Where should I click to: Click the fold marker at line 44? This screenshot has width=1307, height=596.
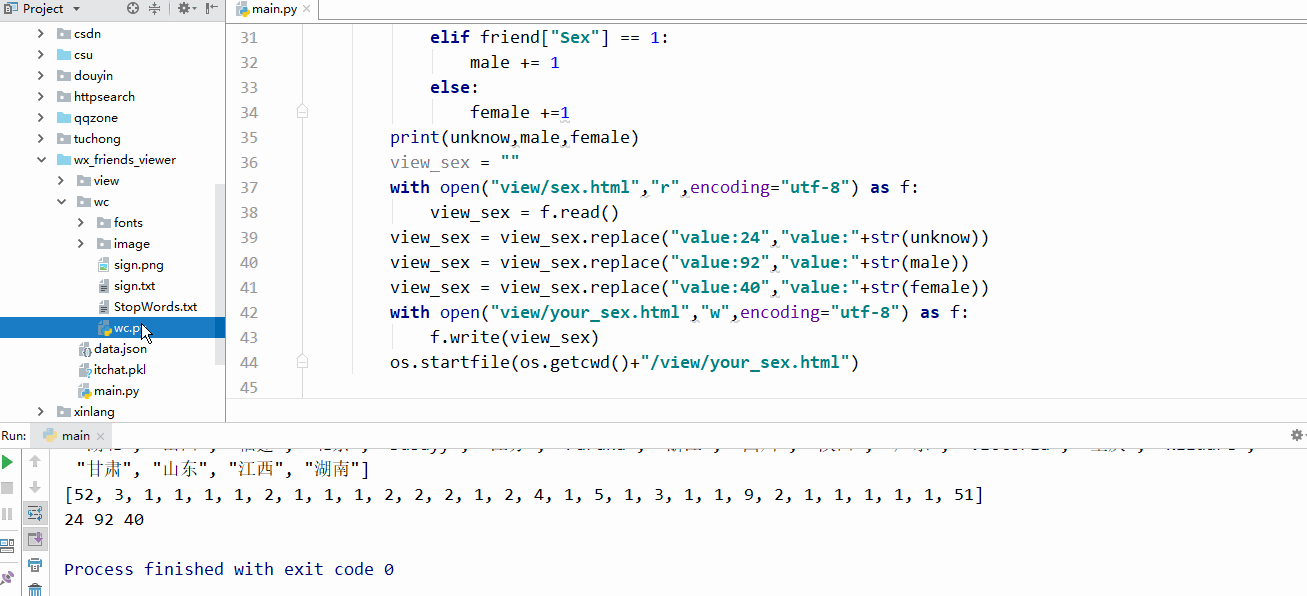pos(302,362)
